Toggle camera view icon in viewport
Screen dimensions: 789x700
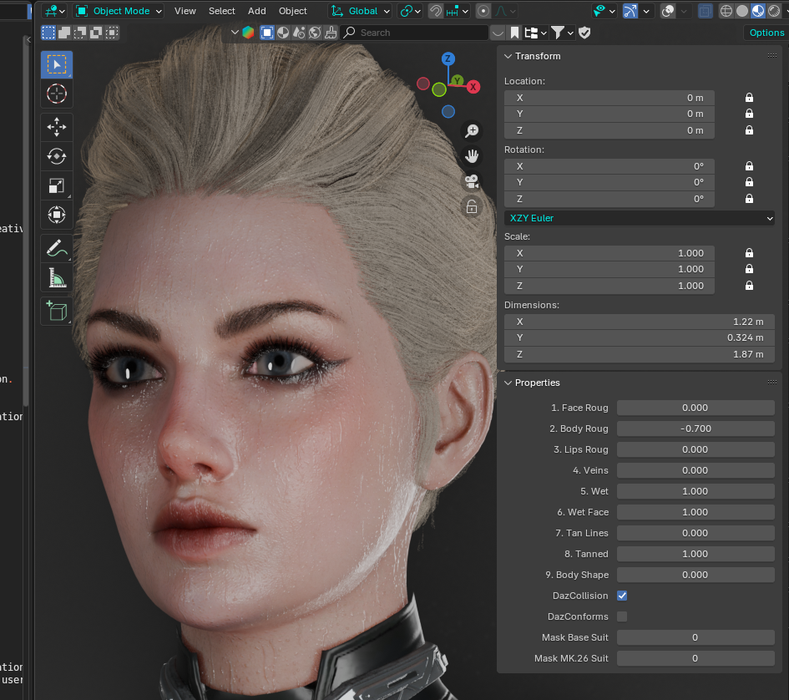click(x=471, y=181)
